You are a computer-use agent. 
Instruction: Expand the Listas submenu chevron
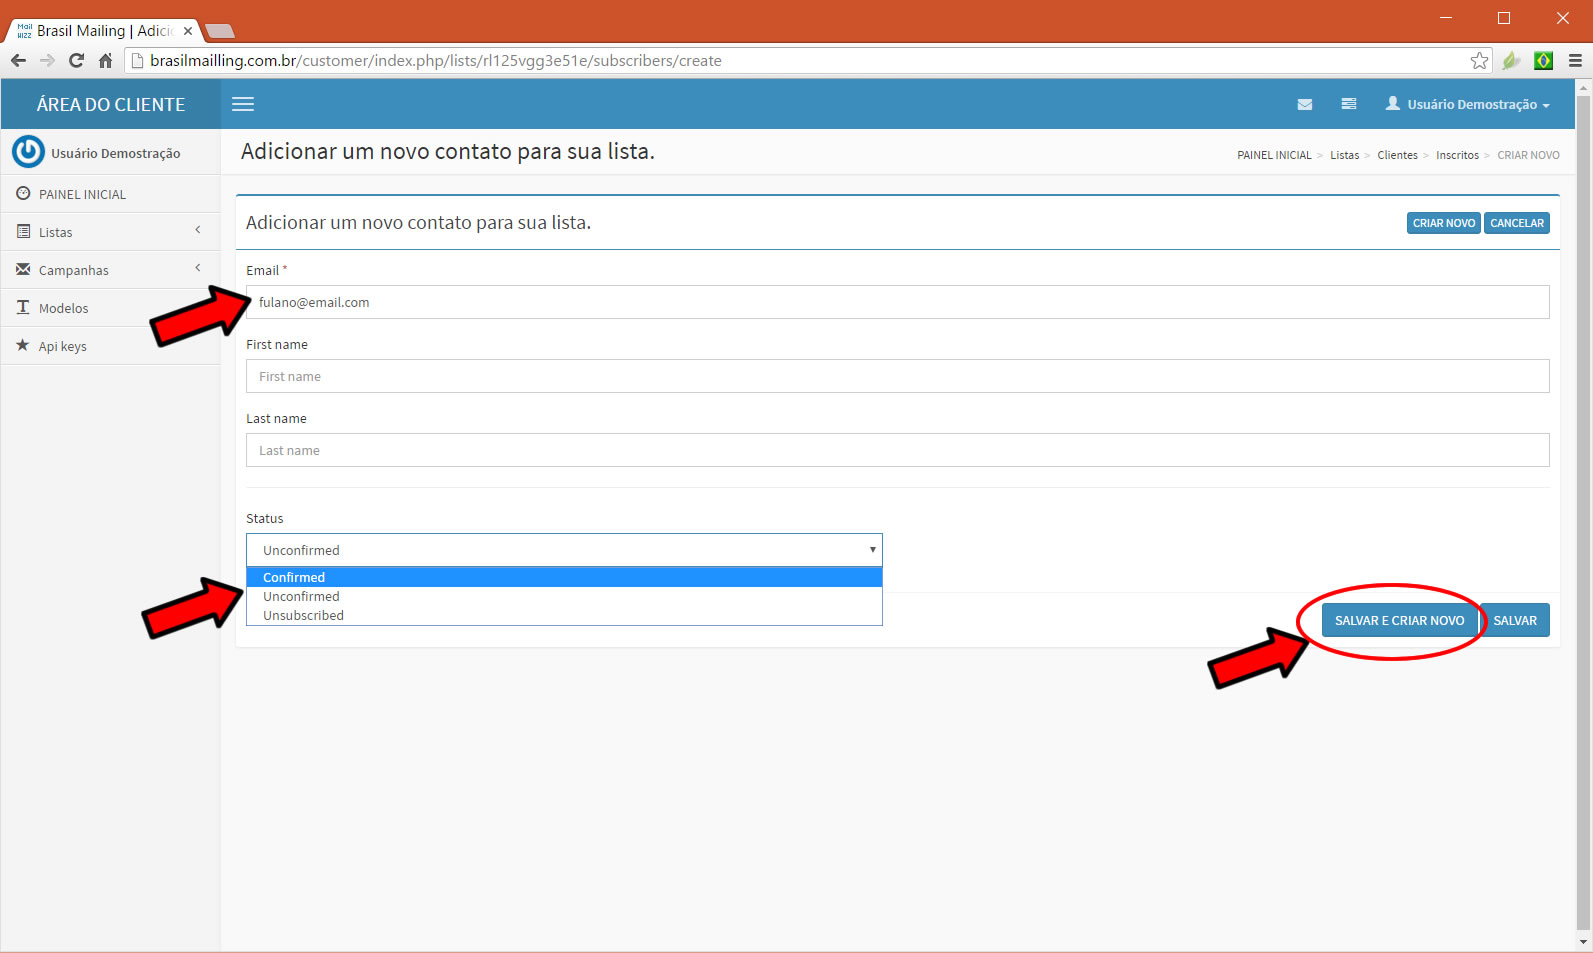[198, 230]
